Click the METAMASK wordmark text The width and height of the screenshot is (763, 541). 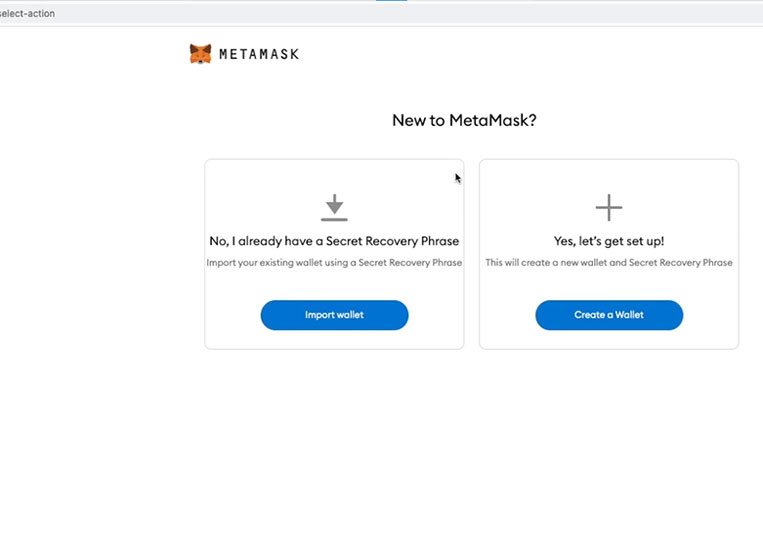[259, 54]
